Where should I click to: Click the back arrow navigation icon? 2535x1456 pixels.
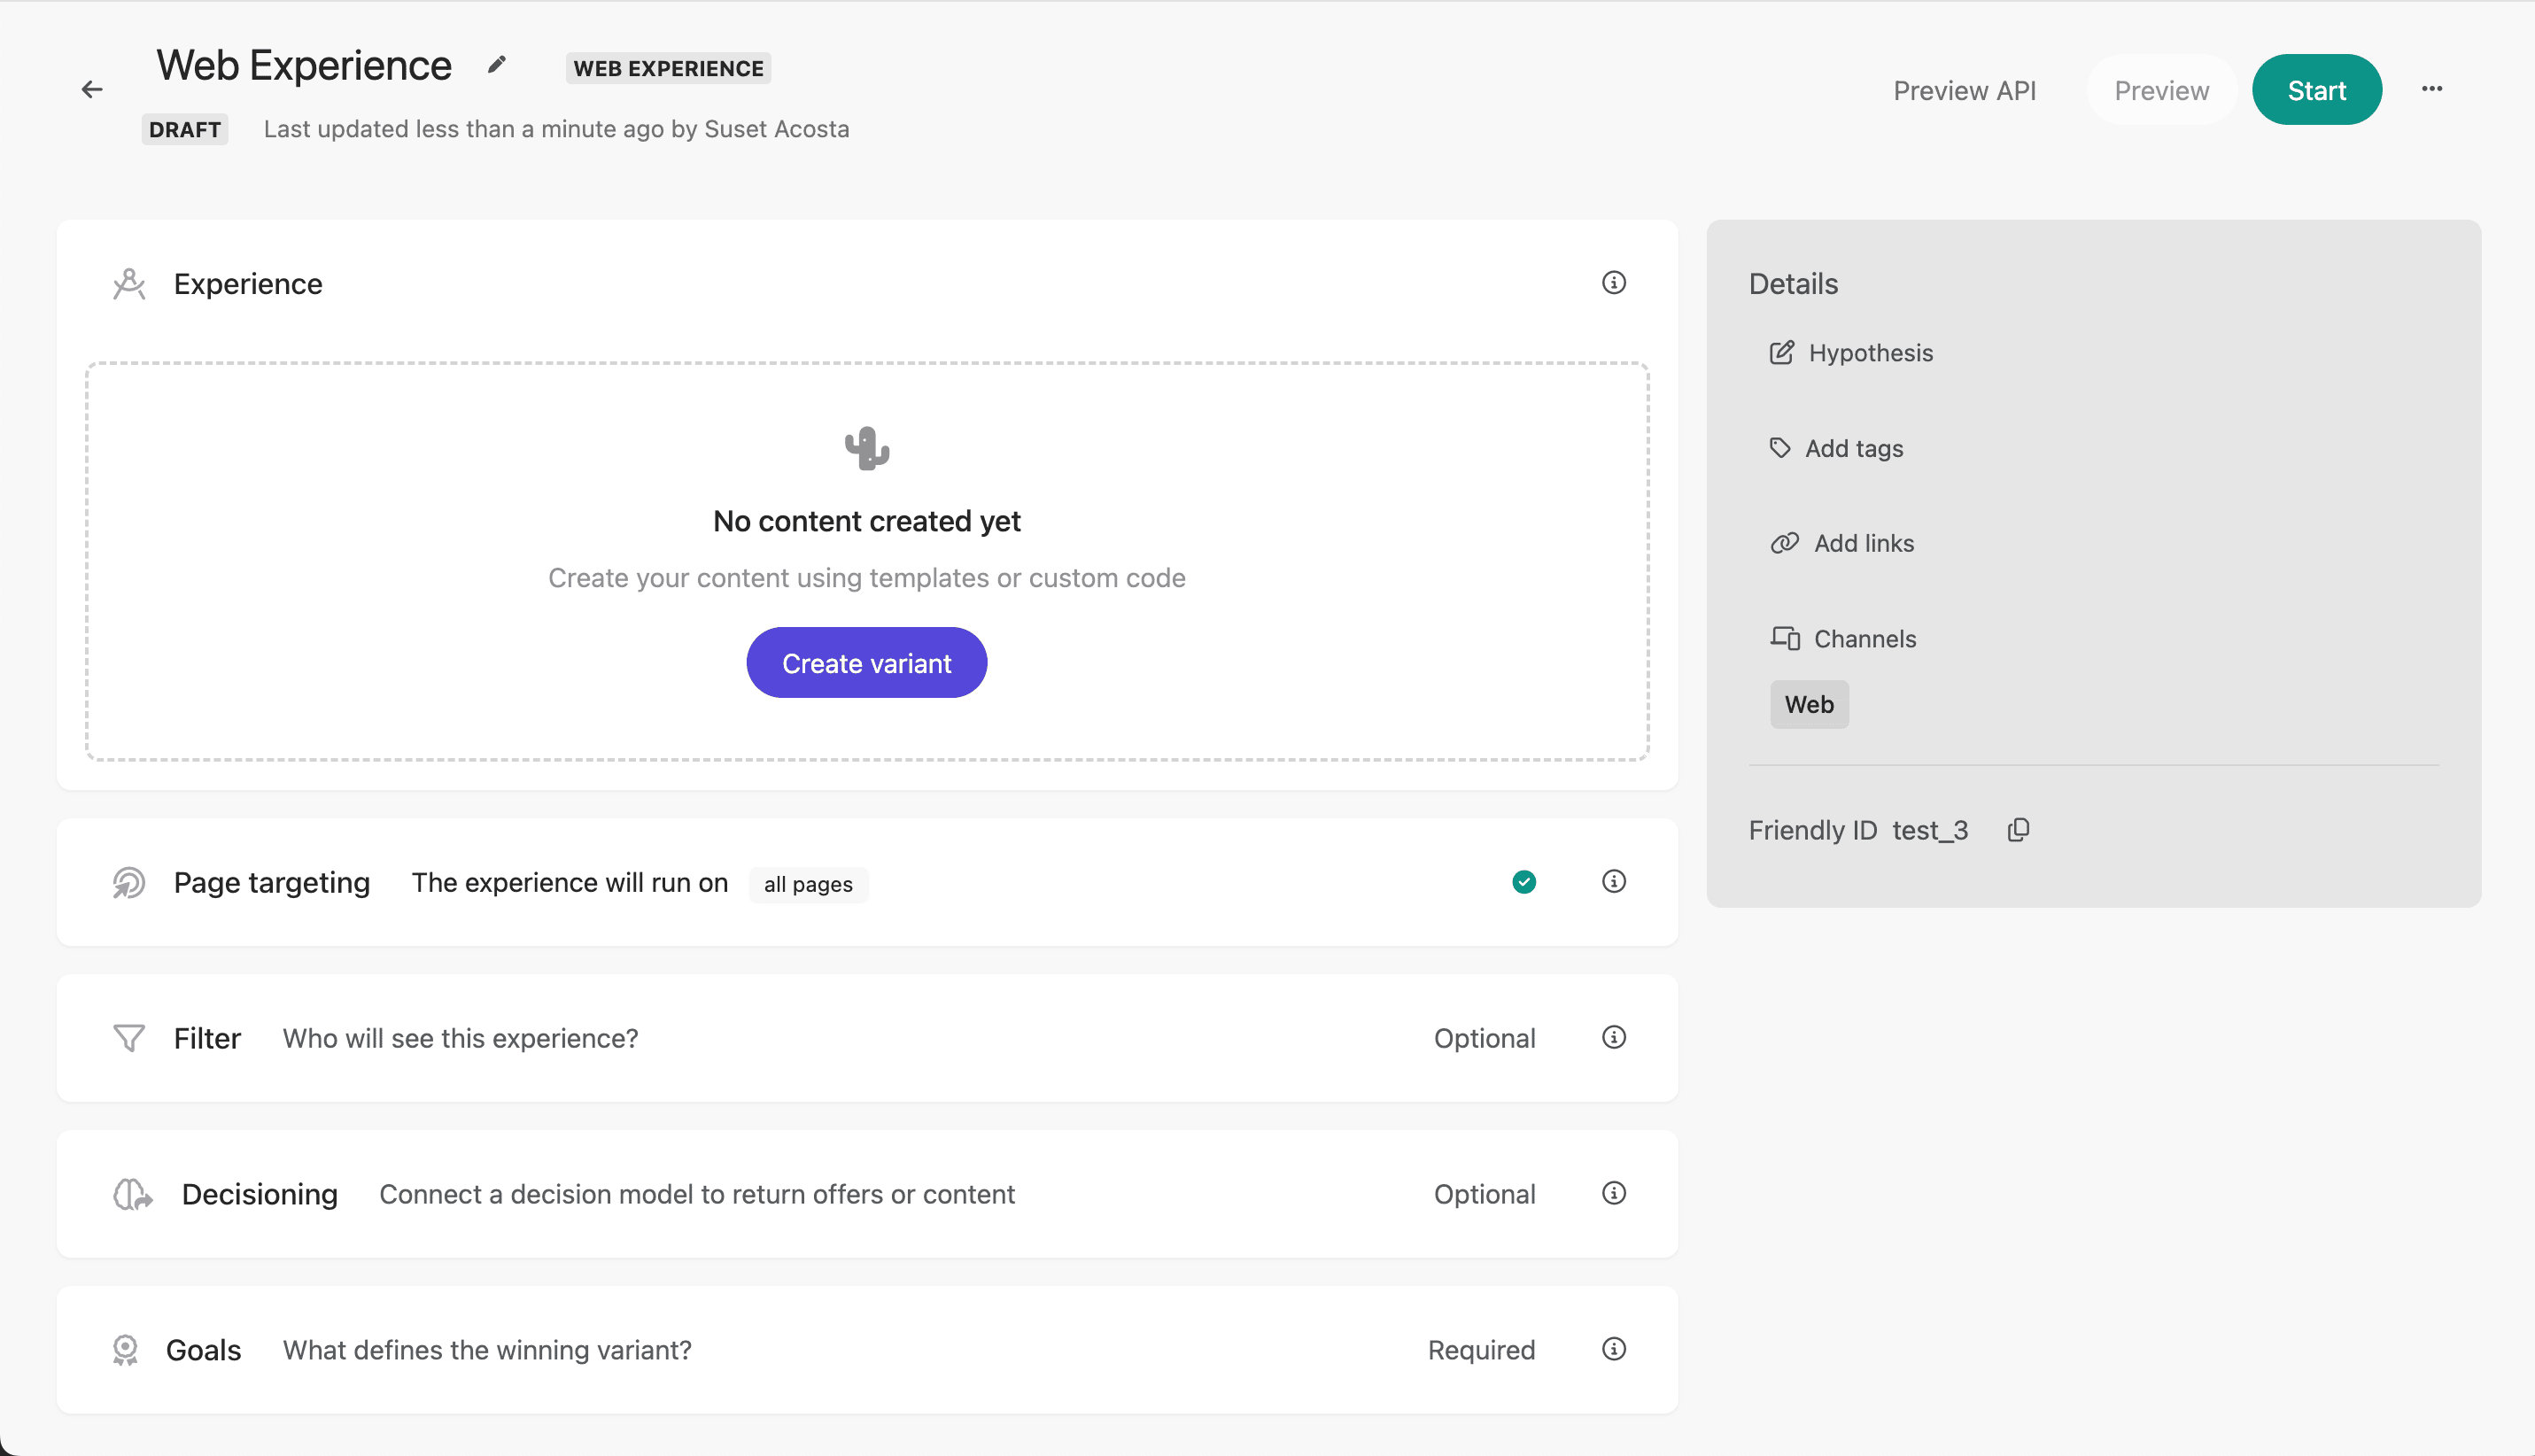pos(92,89)
